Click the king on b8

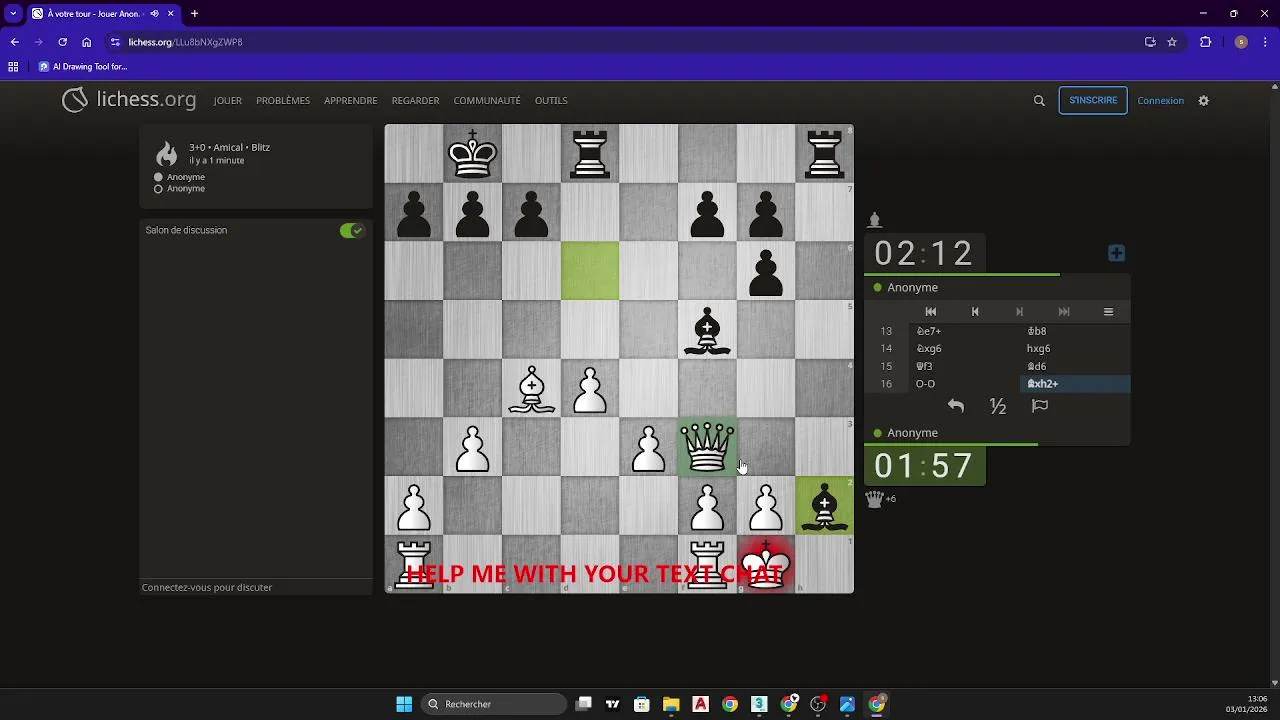tap(473, 154)
